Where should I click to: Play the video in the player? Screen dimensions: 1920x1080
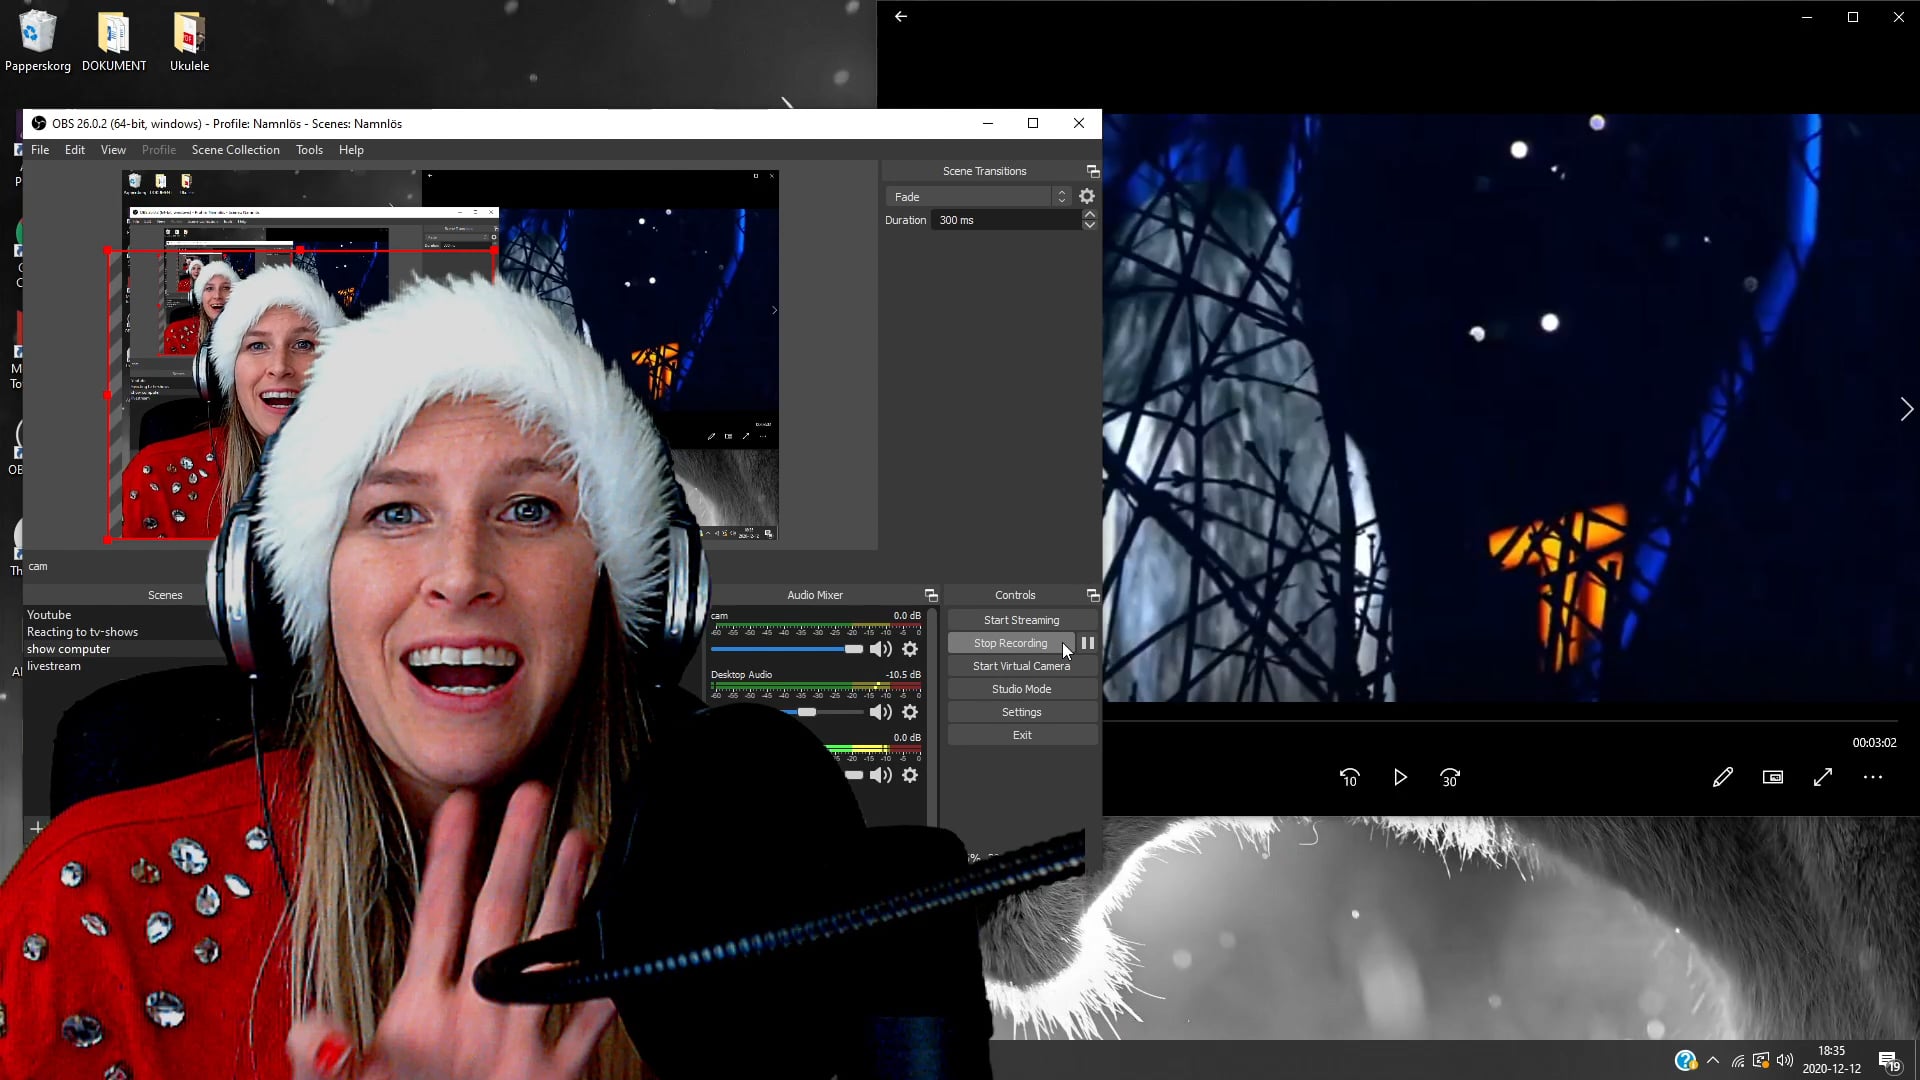pyautogui.click(x=1400, y=777)
